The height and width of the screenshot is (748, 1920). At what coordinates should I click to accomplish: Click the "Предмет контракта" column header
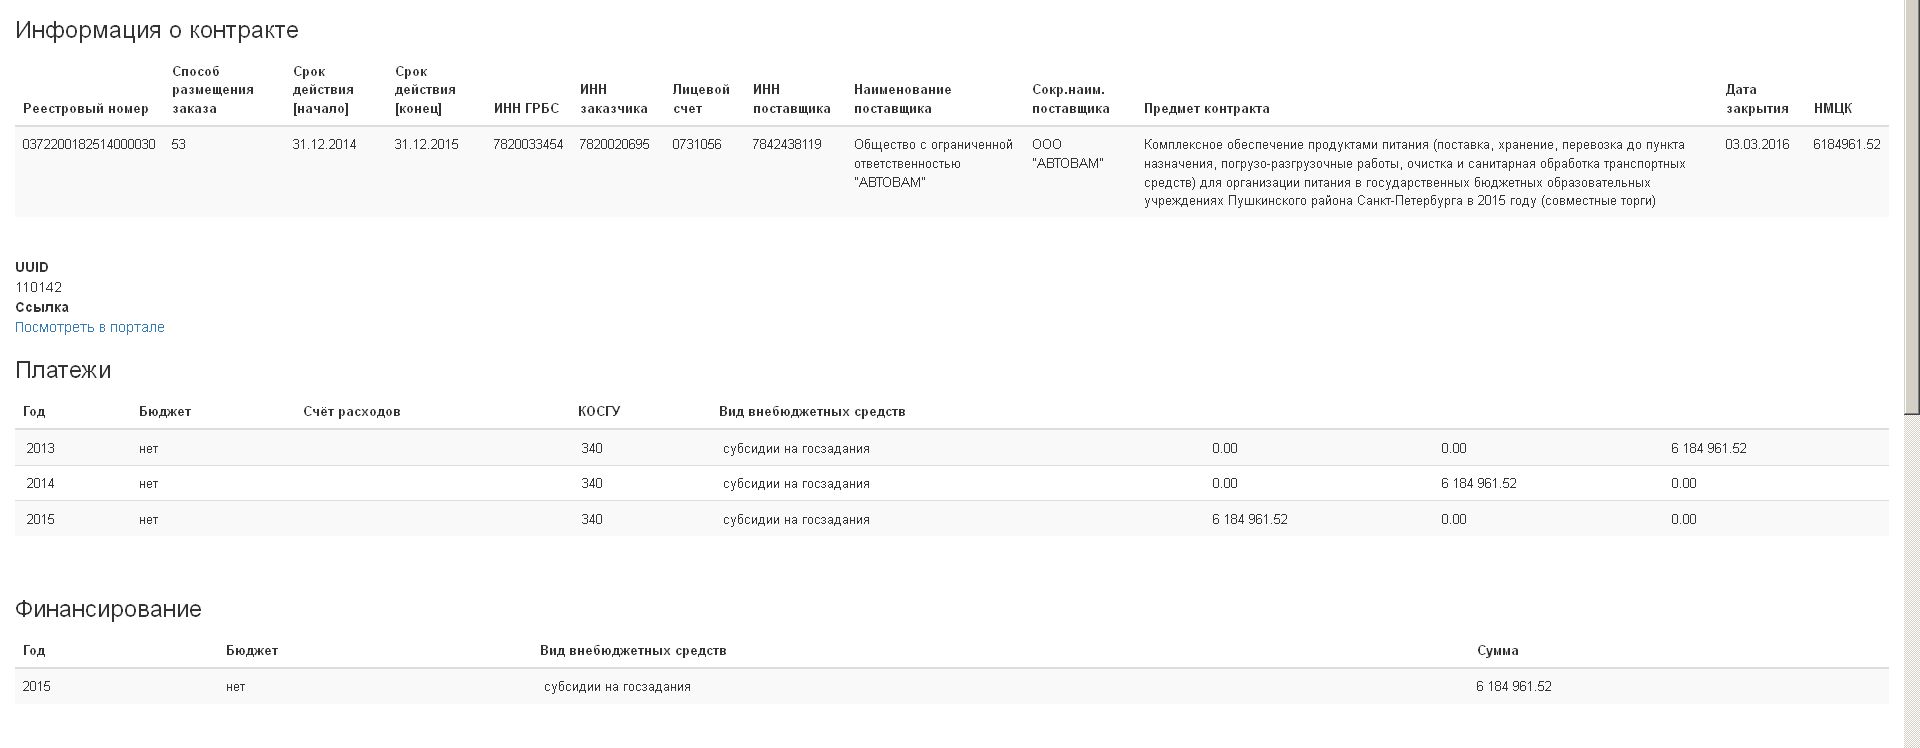1206,108
